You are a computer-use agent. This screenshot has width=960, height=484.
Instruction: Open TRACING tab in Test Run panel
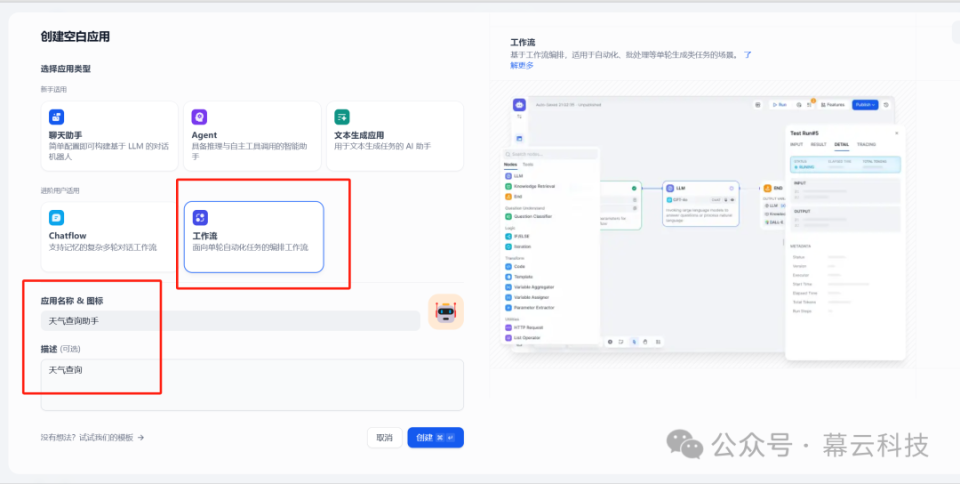(866, 144)
